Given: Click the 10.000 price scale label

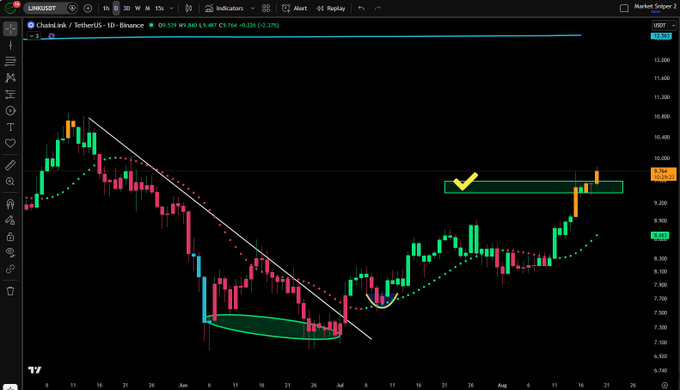Looking at the screenshot, I should pos(662,158).
